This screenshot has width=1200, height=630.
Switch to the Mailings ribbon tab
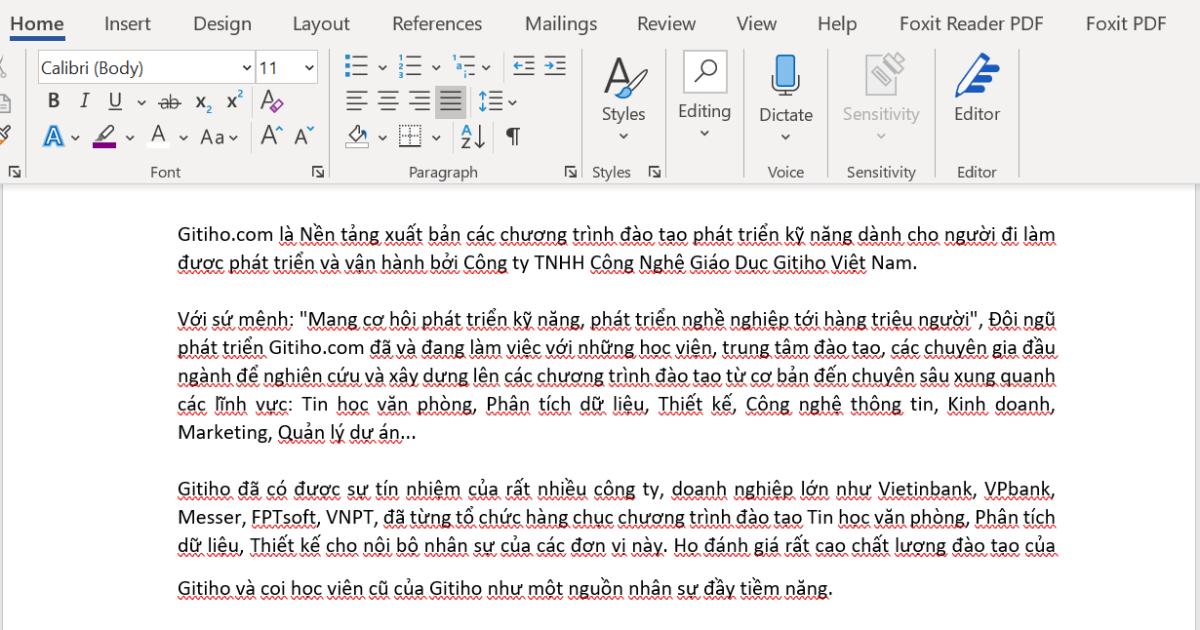coord(560,23)
